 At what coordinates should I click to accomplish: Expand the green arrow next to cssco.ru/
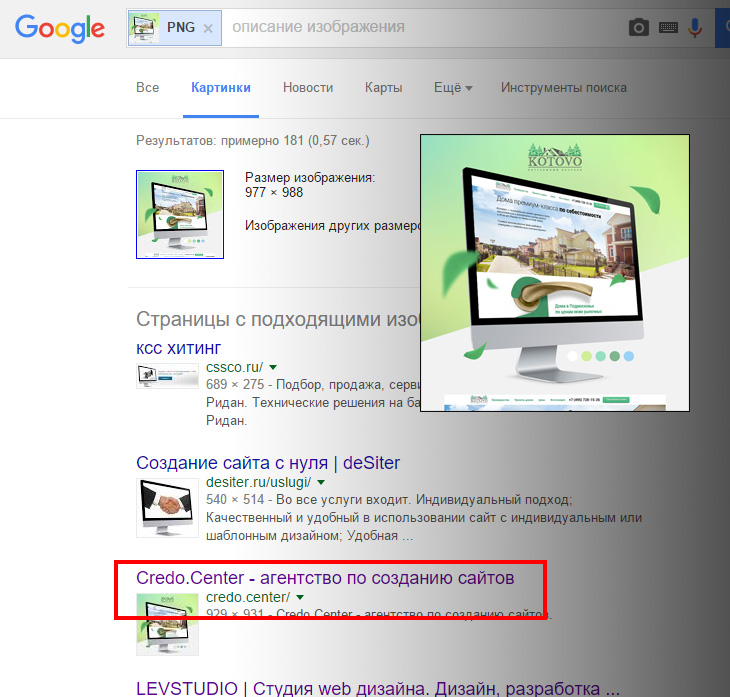click(273, 368)
